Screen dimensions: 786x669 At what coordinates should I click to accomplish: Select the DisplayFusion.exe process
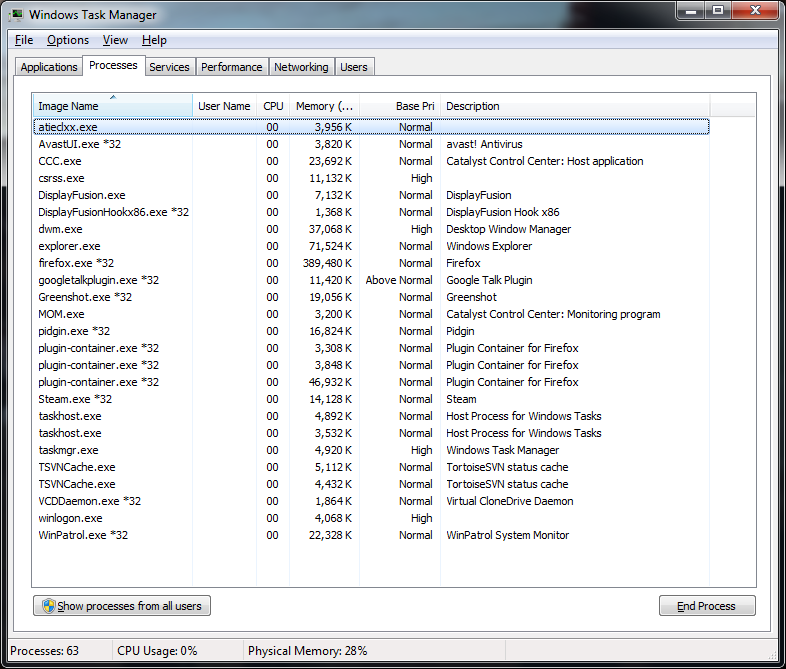click(x=371, y=195)
